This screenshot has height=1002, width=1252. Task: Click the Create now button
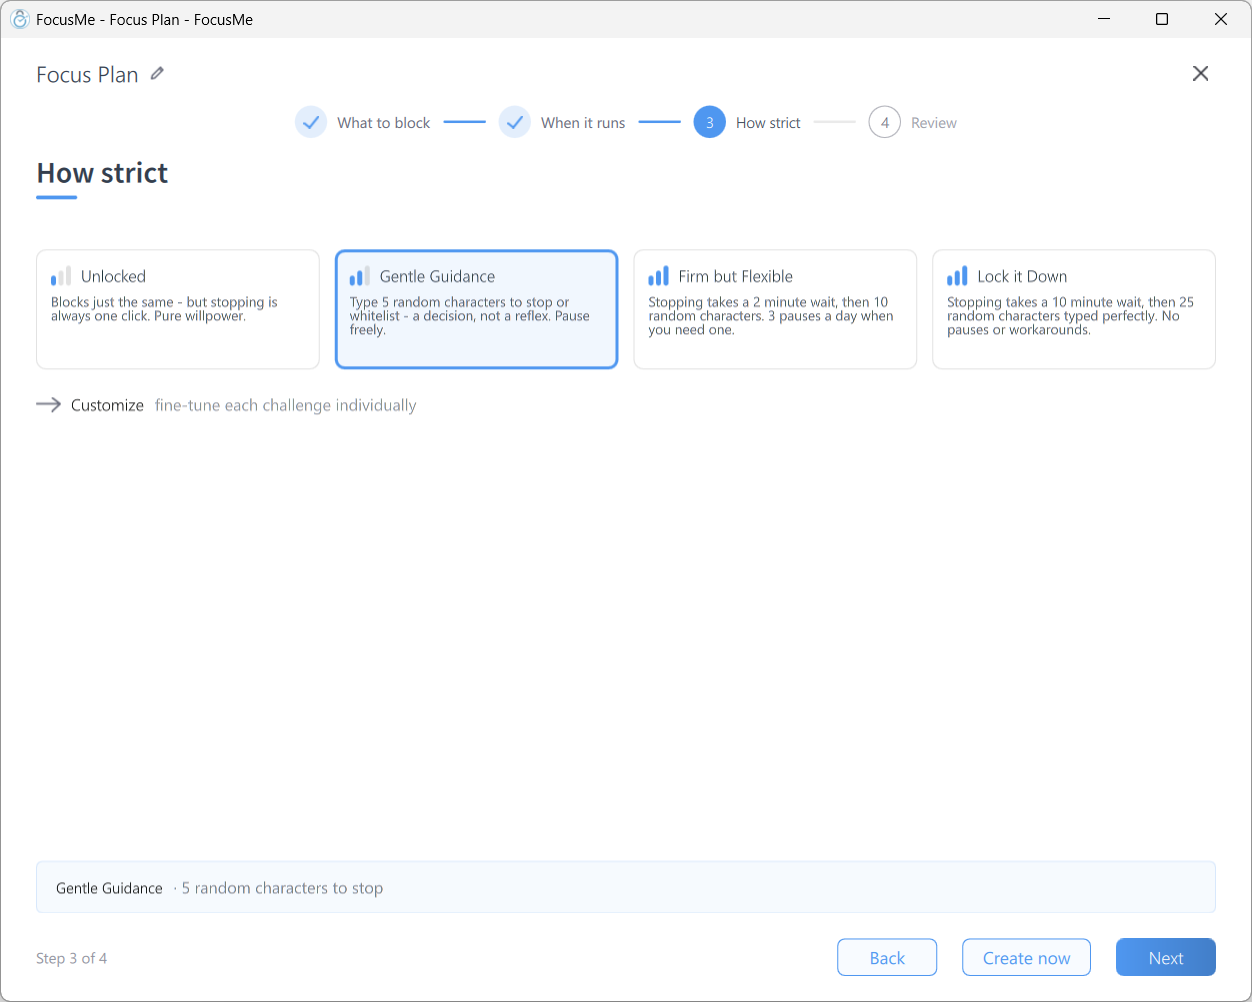pyautogui.click(x=1026, y=957)
